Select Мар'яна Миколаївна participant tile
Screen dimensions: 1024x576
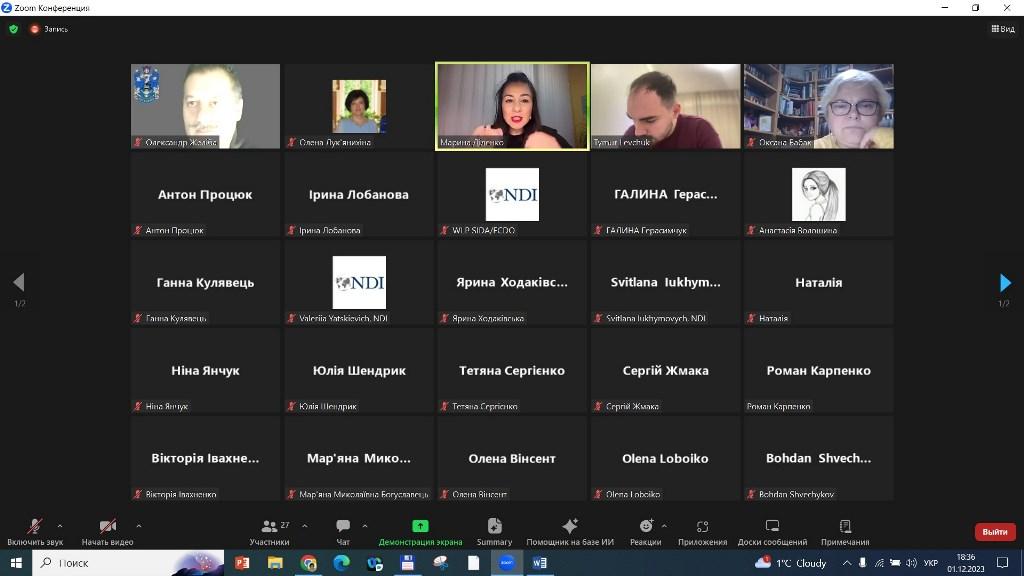coord(359,458)
